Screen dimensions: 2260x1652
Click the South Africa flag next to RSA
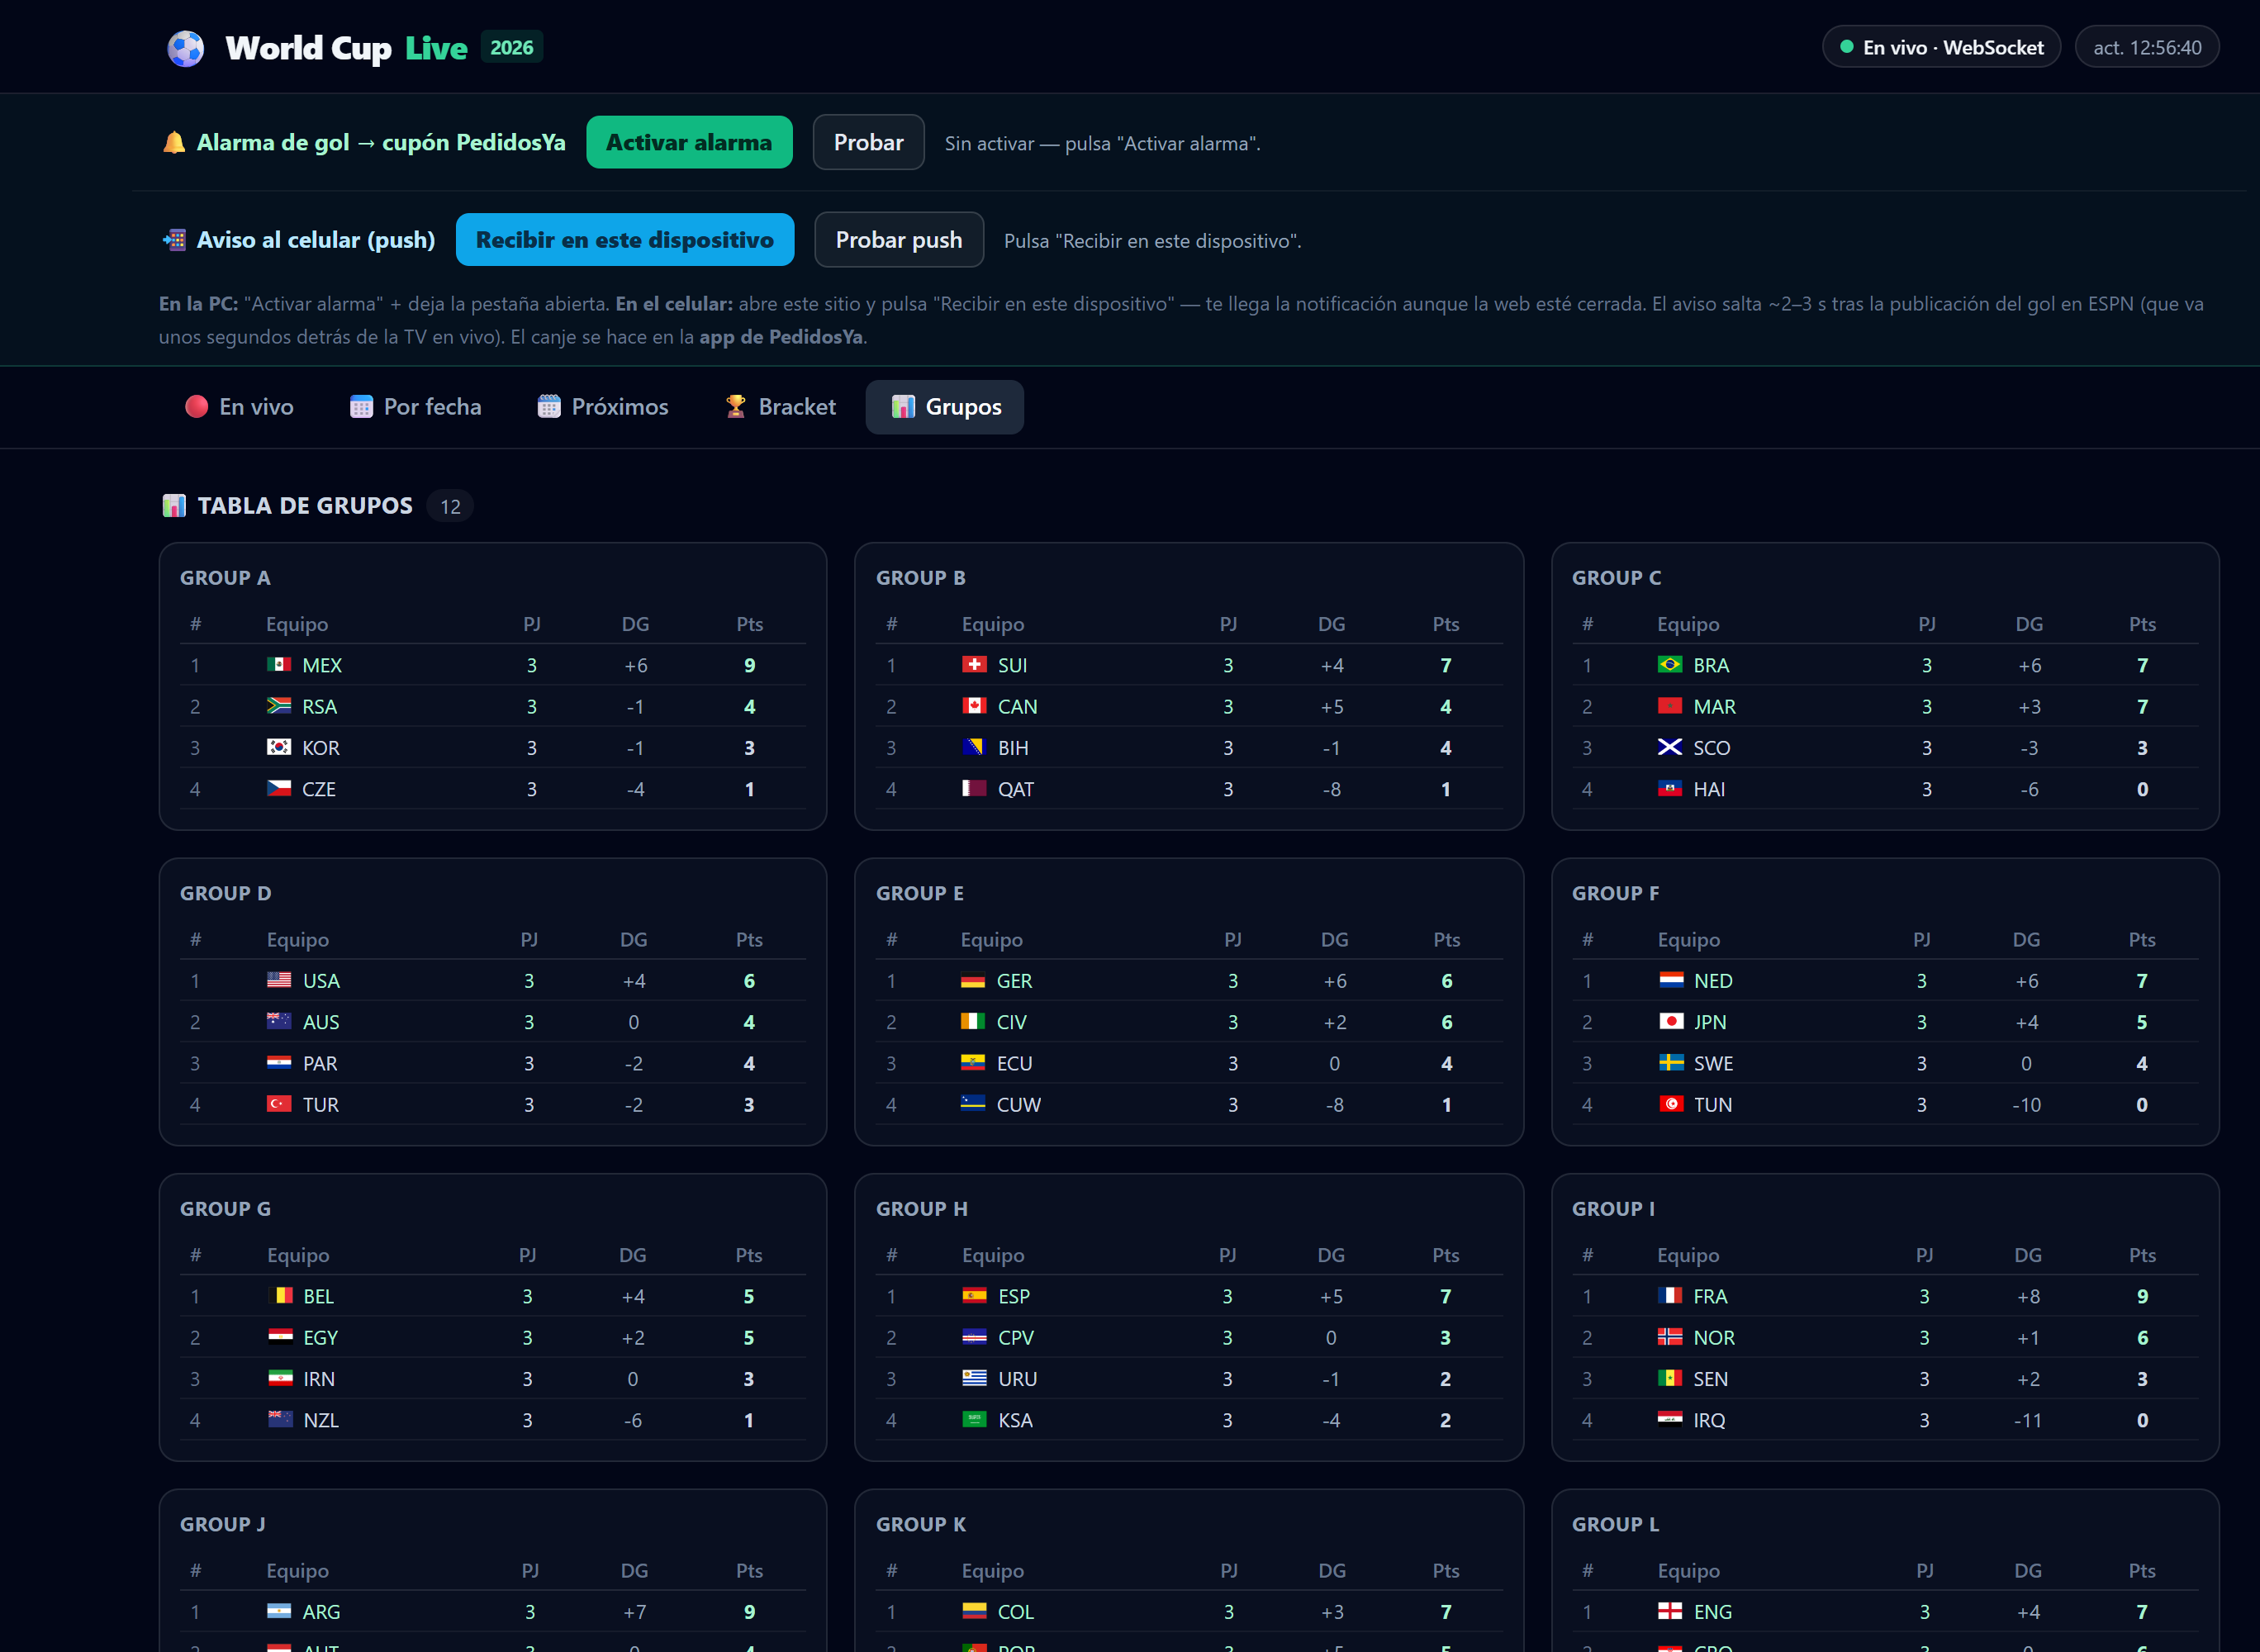(279, 706)
